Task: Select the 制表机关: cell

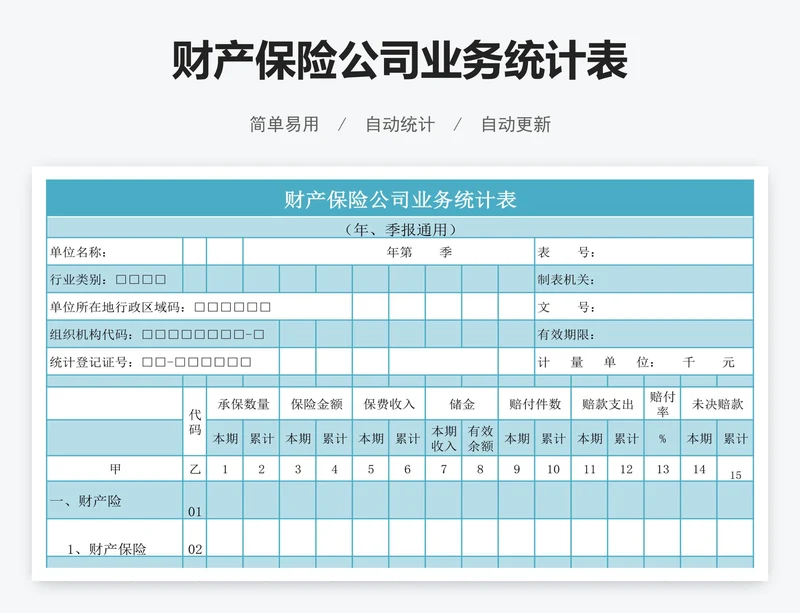Action: point(644,279)
